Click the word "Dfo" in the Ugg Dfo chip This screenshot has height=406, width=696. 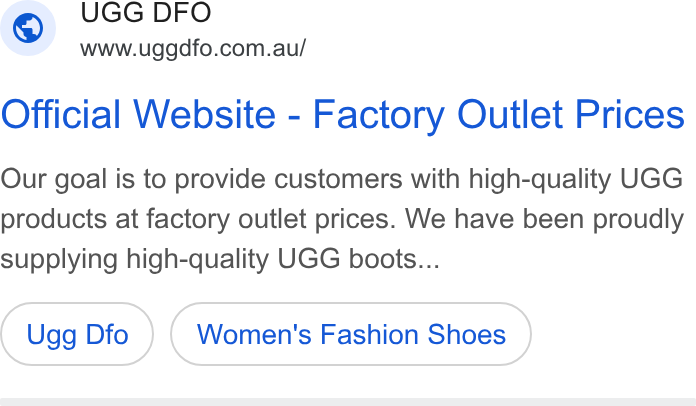pyautogui.click(x=107, y=334)
